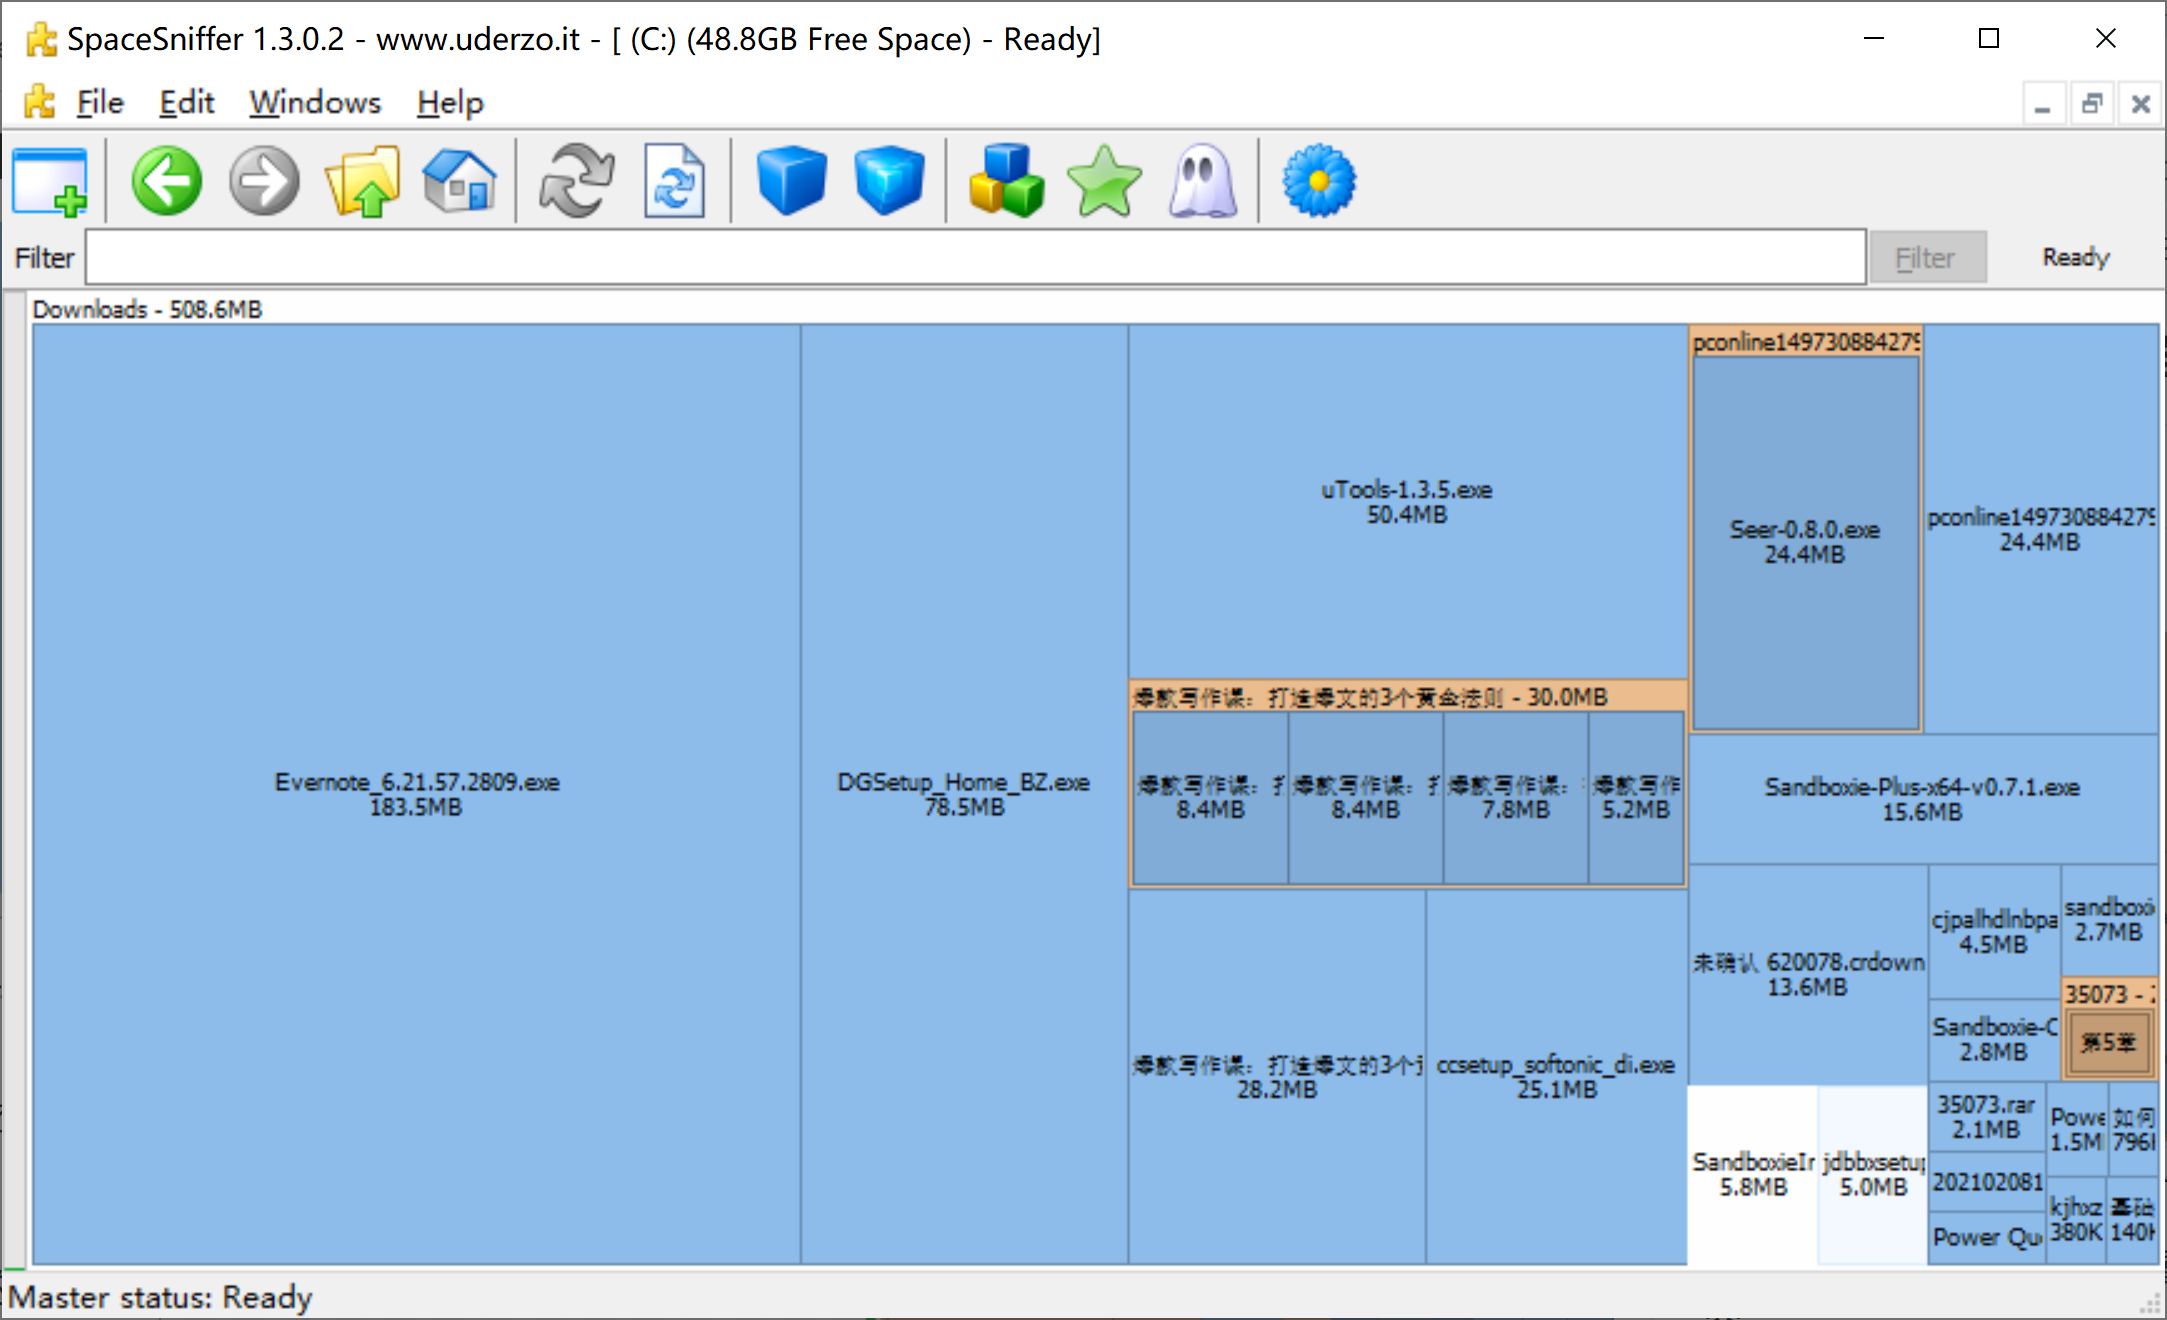Select the sandboxie 2.7MB block

tap(2109, 920)
